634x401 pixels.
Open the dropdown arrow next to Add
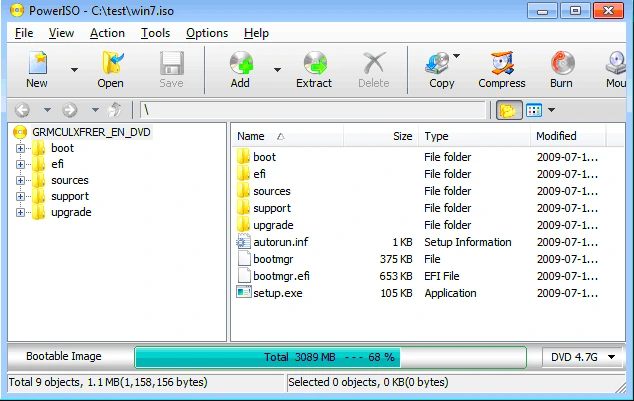[x=277, y=70]
